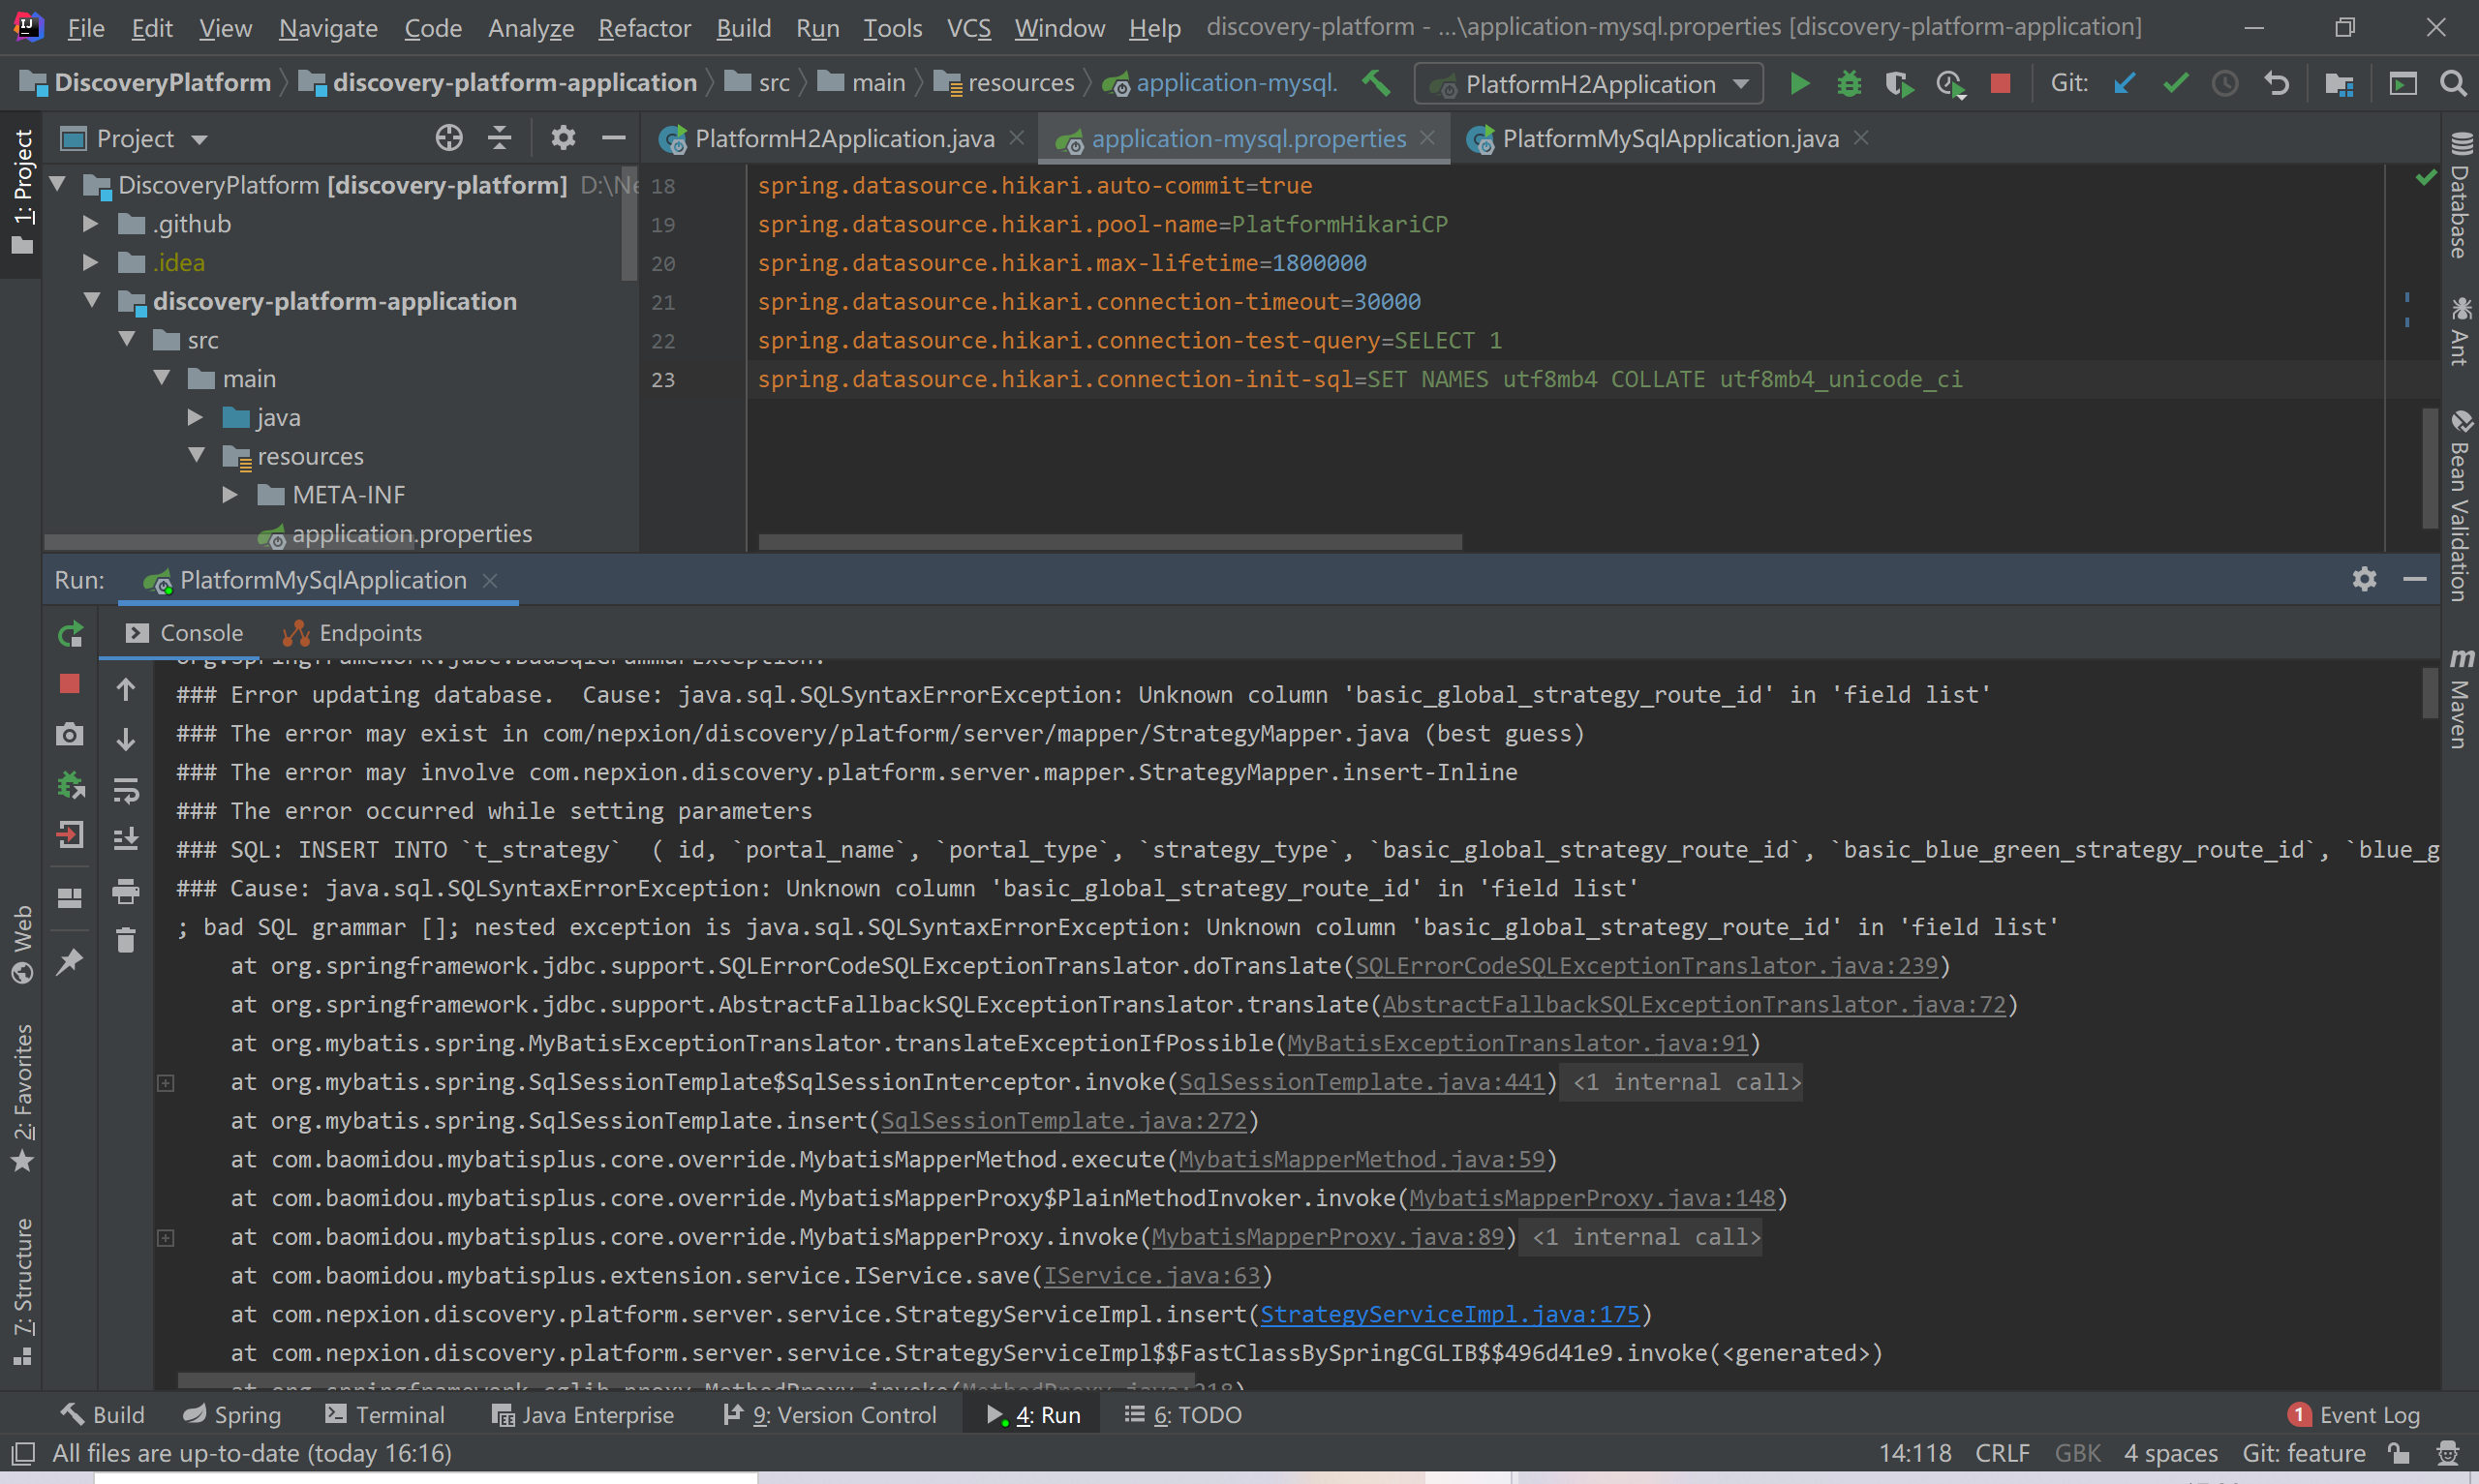This screenshot has height=1484, width=2479.
Task: Rerun PlatformMySqlApplication from the run panel
Action: [x=70, y=634]
